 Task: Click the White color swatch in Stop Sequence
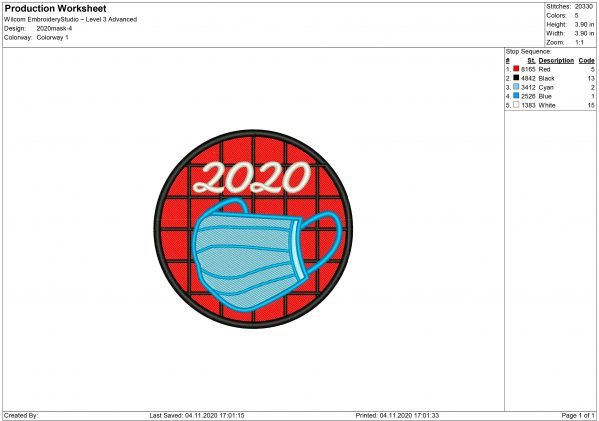pyautogui.click(x=516, y=105)
